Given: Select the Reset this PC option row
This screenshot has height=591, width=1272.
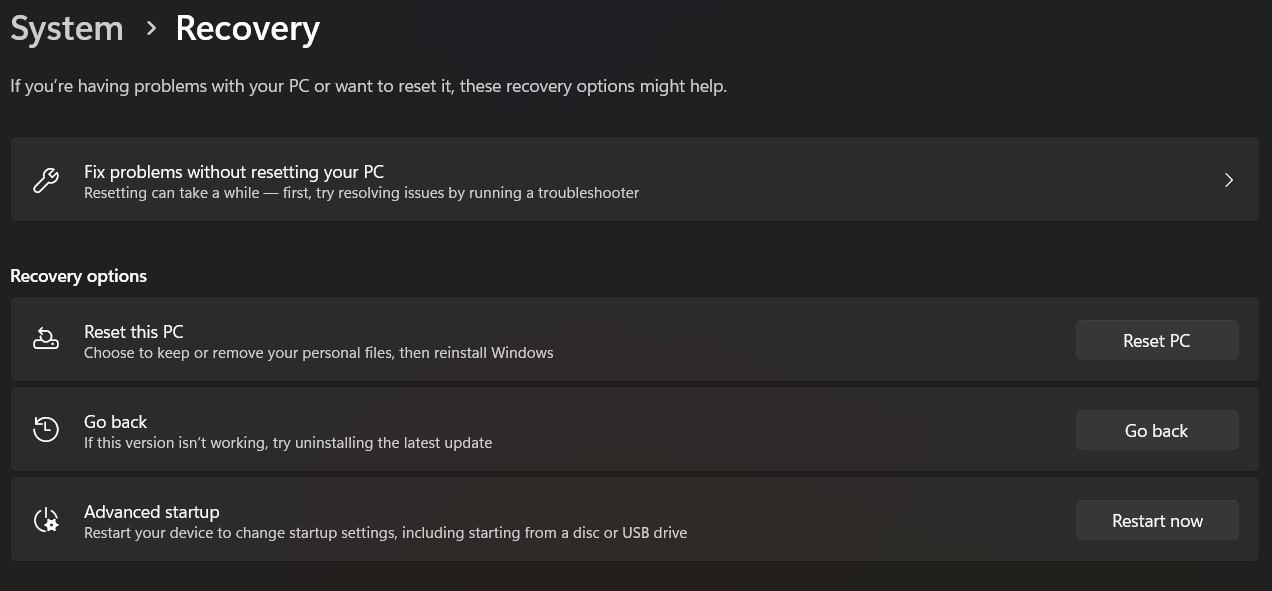Looking at the screenshot, I should (500, 339).
